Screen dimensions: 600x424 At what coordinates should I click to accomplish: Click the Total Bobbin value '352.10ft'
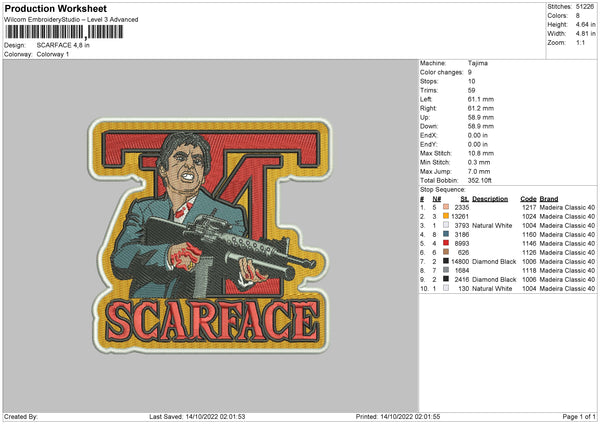pos(479,180)
